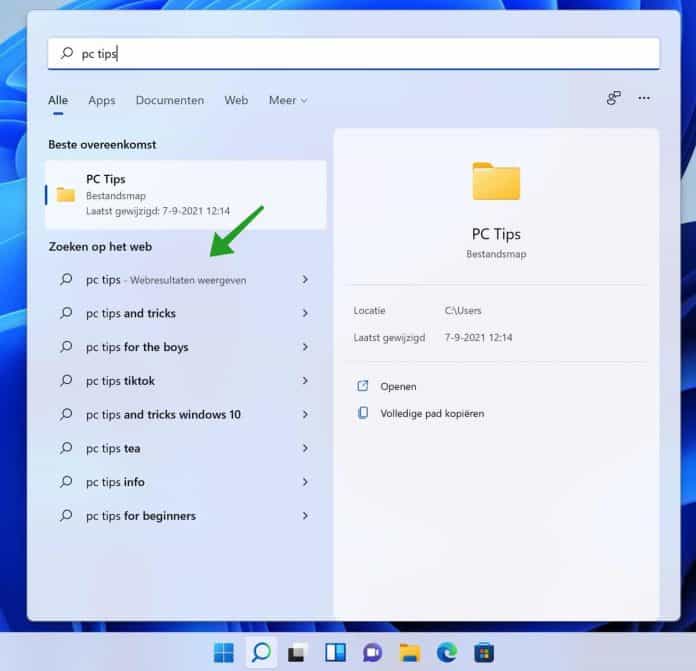The width and height of the screenshot is (696, 671).
Task: Expand arrow for 'pc tips and tricks'
Action: coord(305,313)
